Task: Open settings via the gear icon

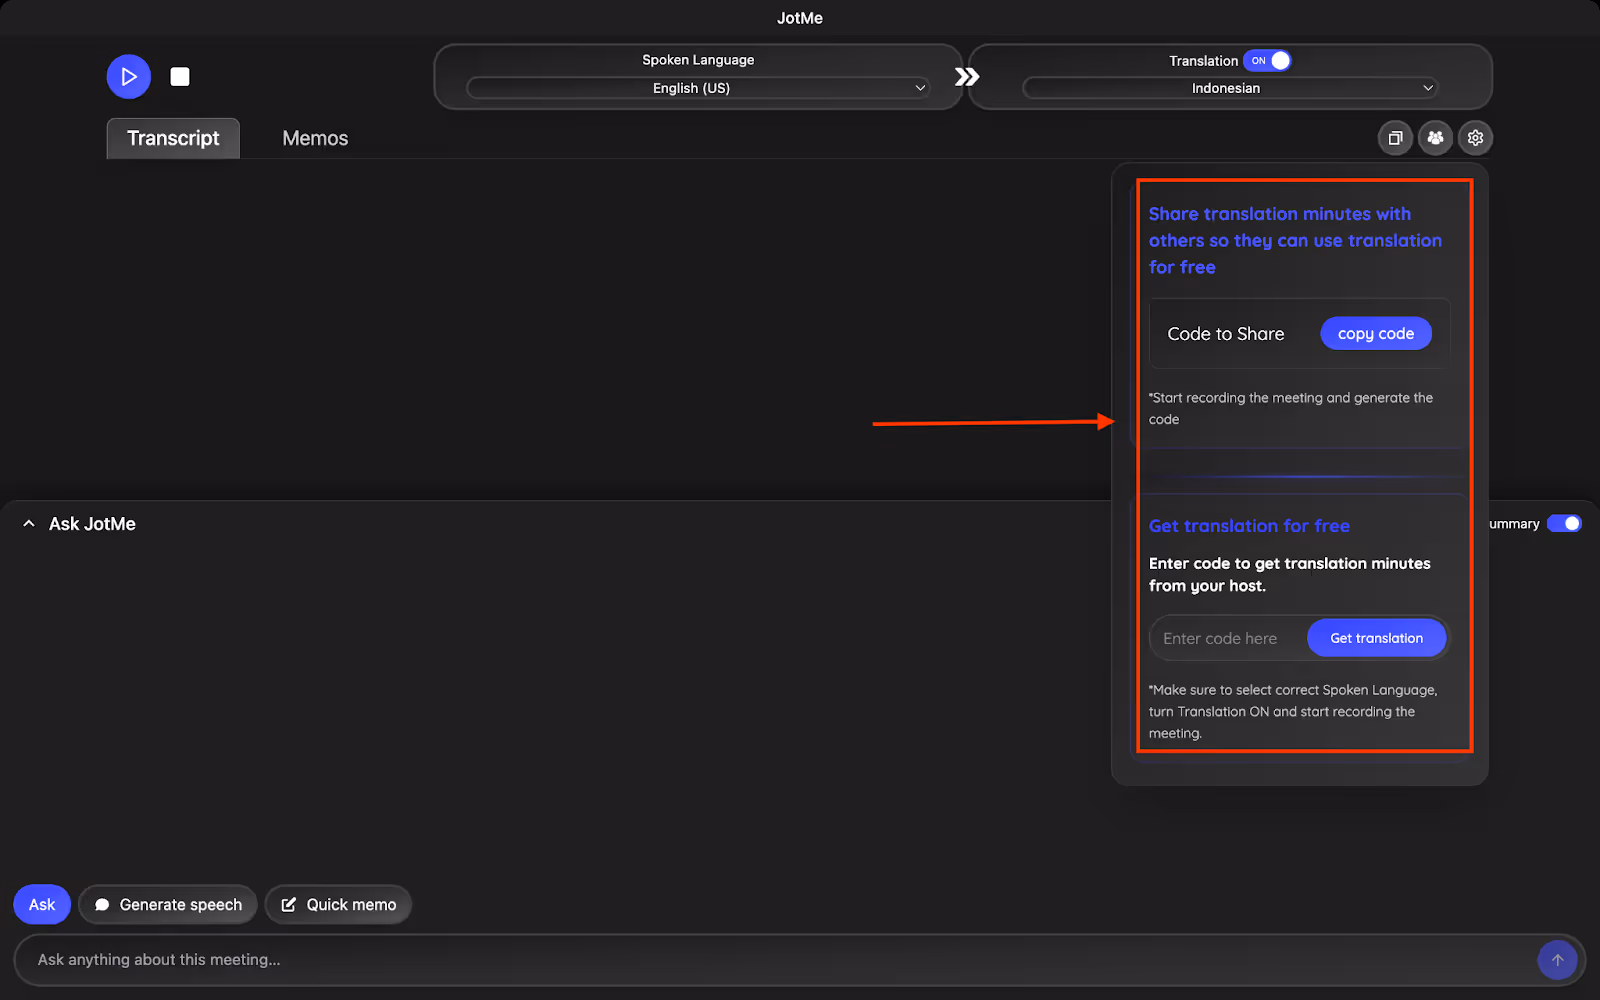Action: click(x=1475, y=138)
